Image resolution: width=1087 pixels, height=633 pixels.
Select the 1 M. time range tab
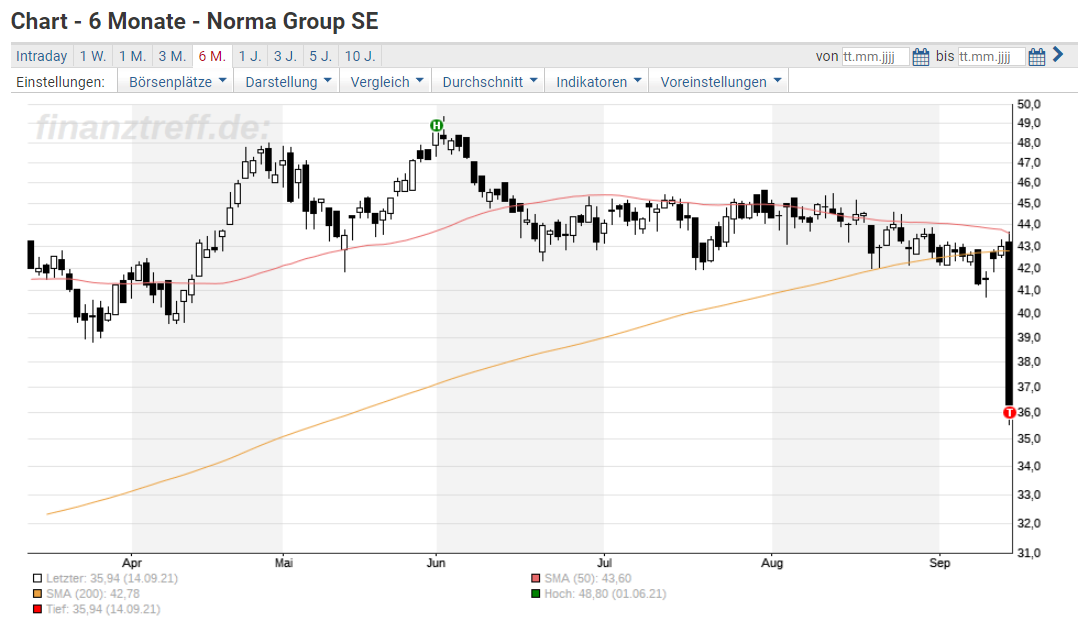click(132, 56)
